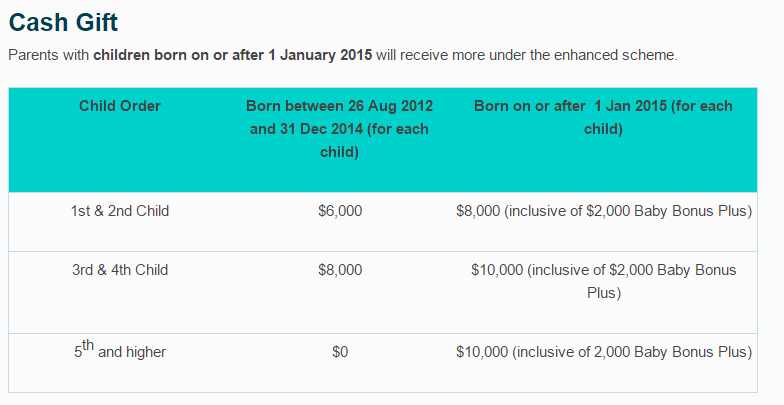Click the word 'Plus)' on second line of 3rd row
This screenshot has height=405, width=784.
[604, 292]
